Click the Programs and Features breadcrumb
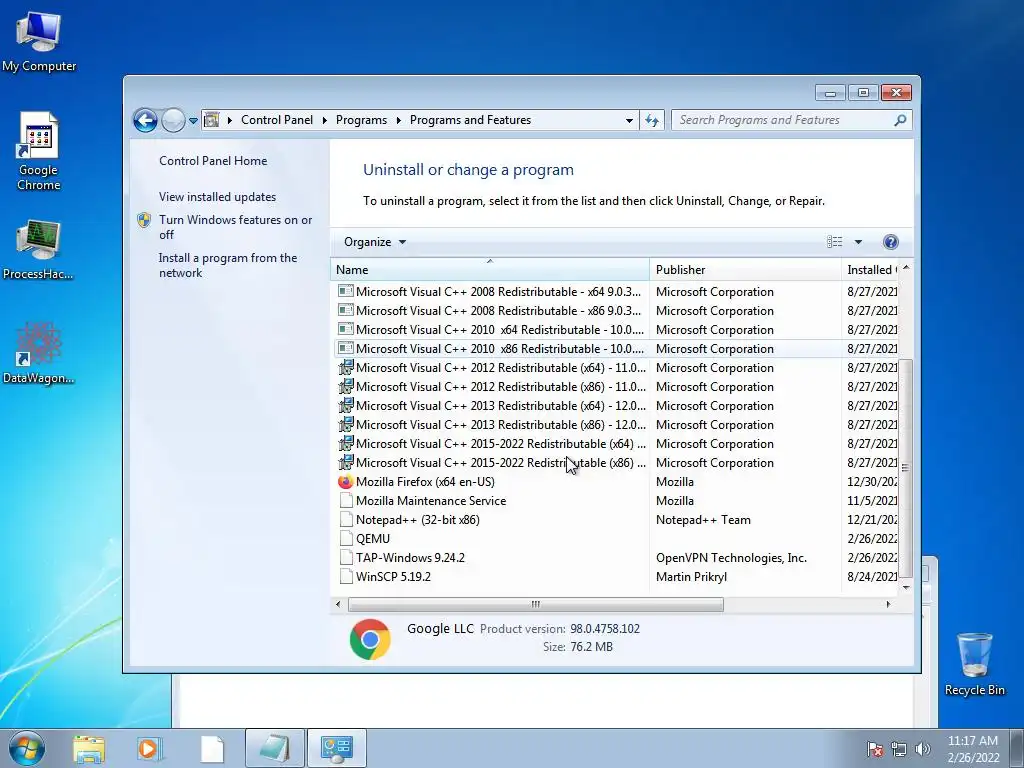1024x768 pixels. point(470,120)
